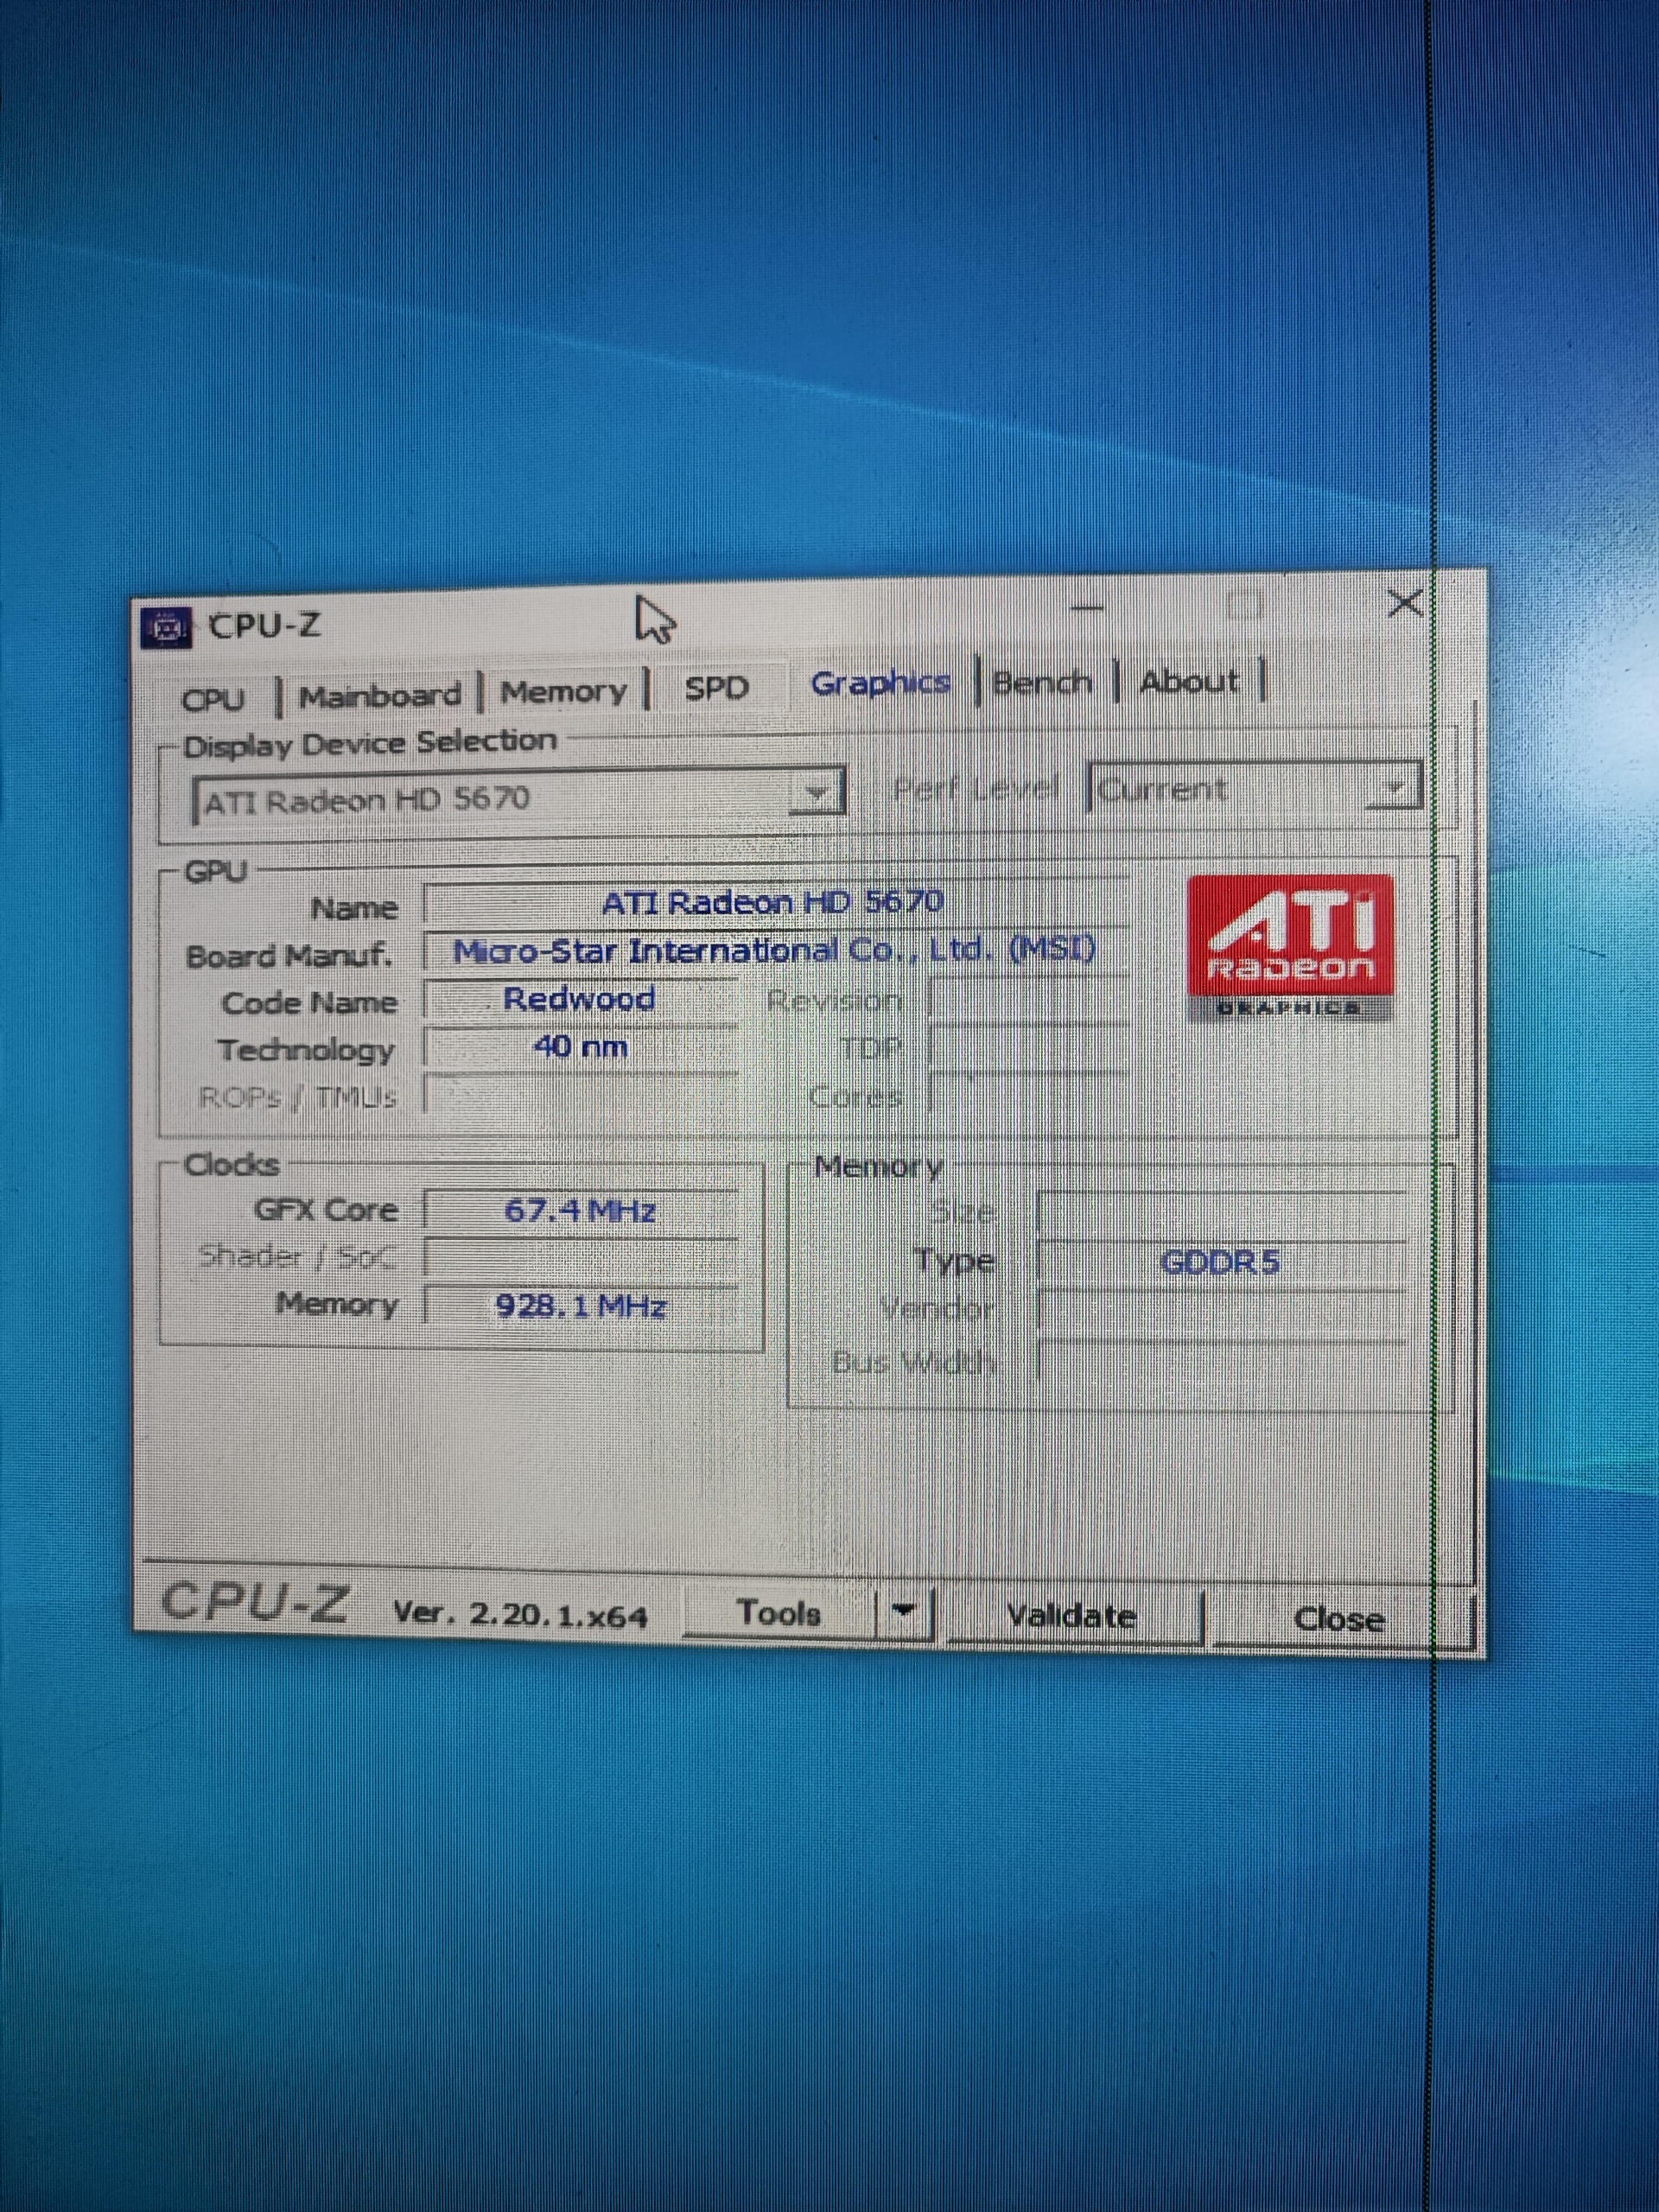Click the Code Name value Redwood
The image size is (1659, 2212).
click(x=581, y=999)
